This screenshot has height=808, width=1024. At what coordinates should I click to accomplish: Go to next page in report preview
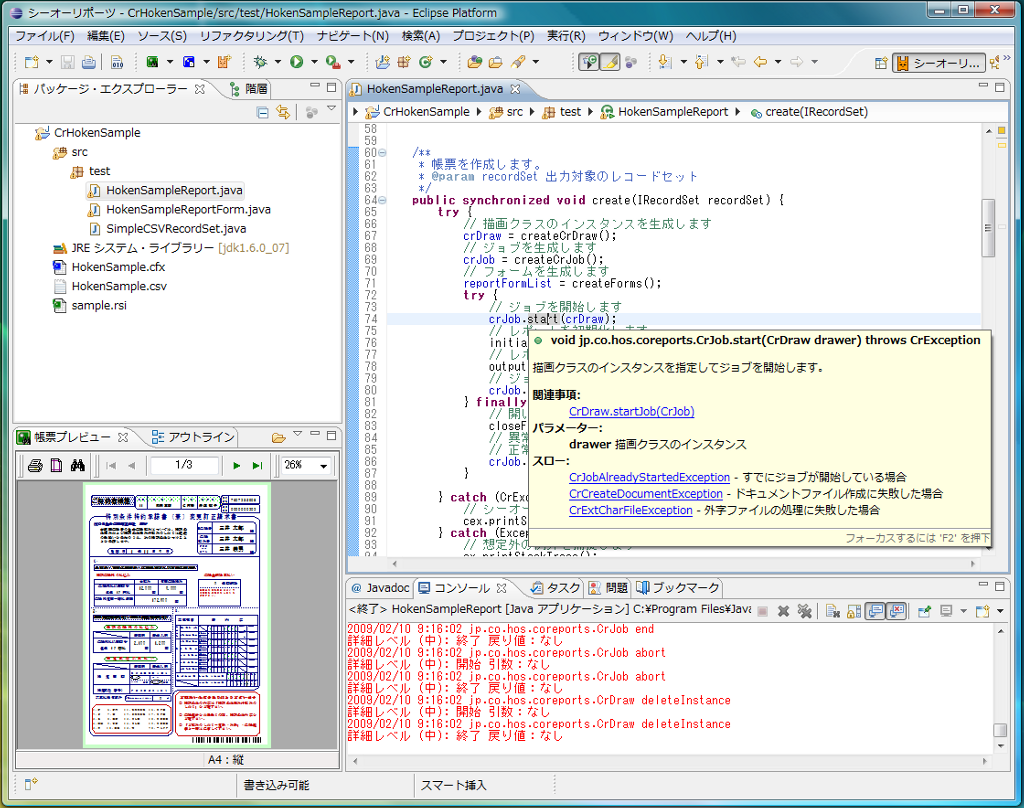[236, 466]
